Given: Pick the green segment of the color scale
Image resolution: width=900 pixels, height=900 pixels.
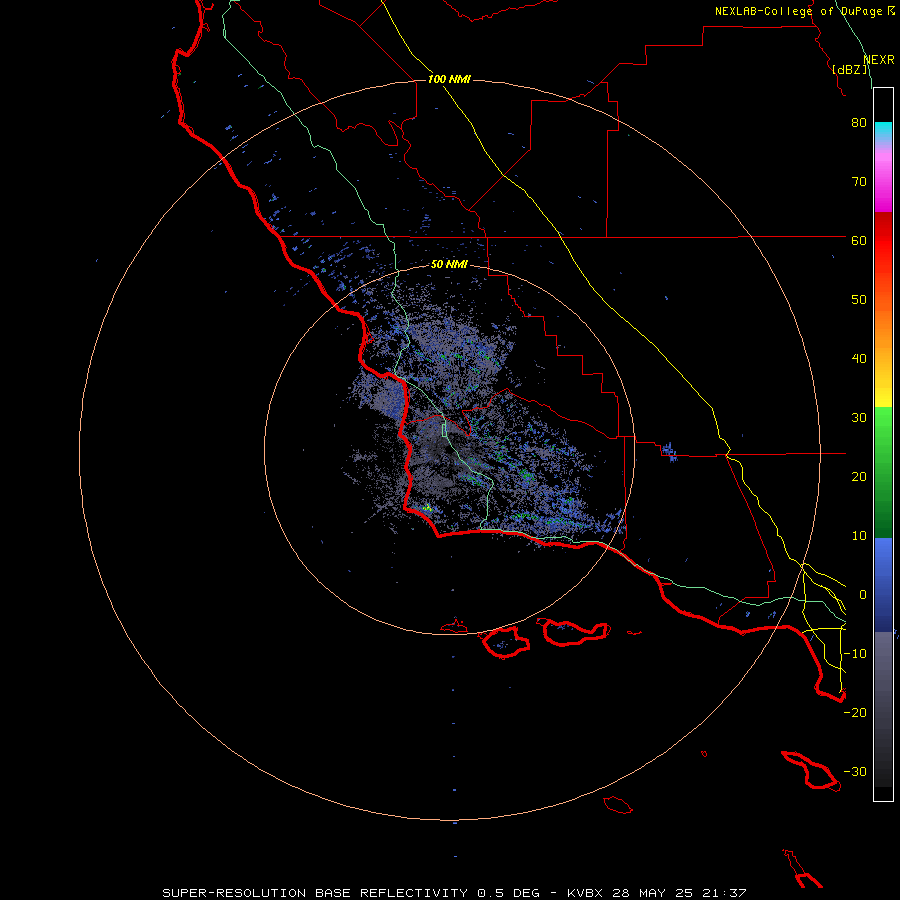Looking at the screenshot, I should click(x=883, y=472).
